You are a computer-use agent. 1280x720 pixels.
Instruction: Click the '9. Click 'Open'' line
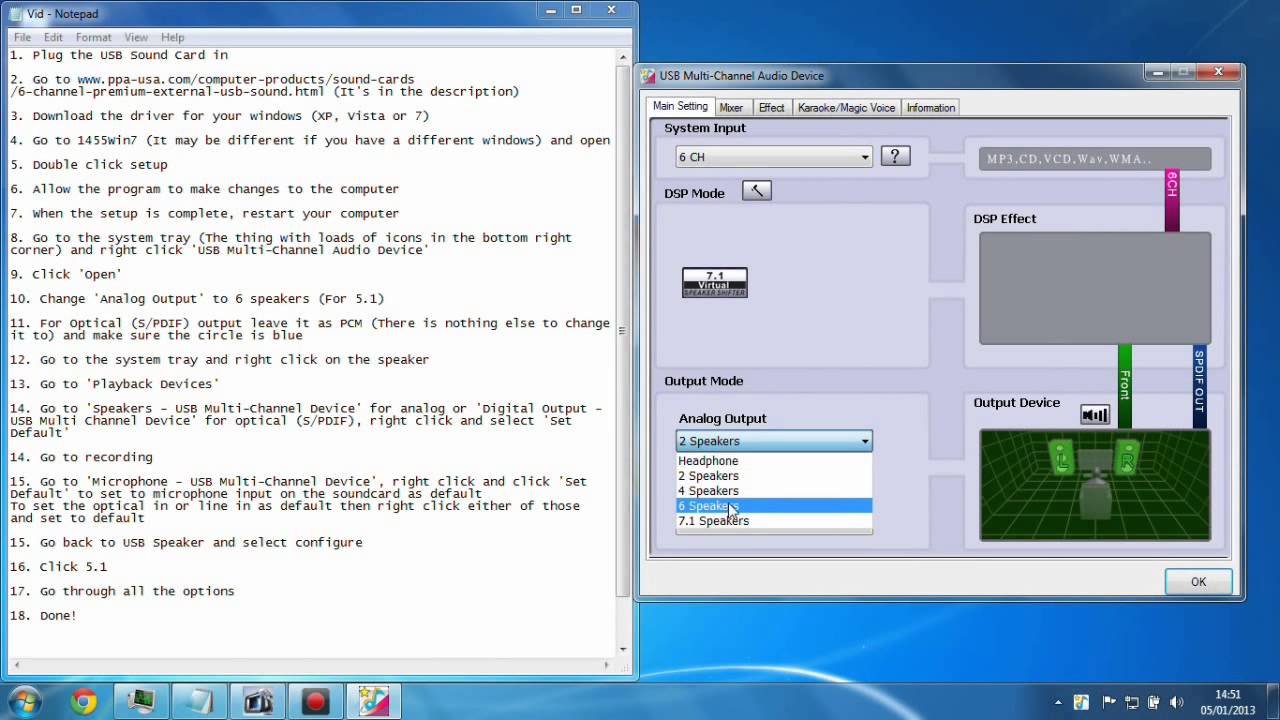pyautogui.click(x=65, y=274)
